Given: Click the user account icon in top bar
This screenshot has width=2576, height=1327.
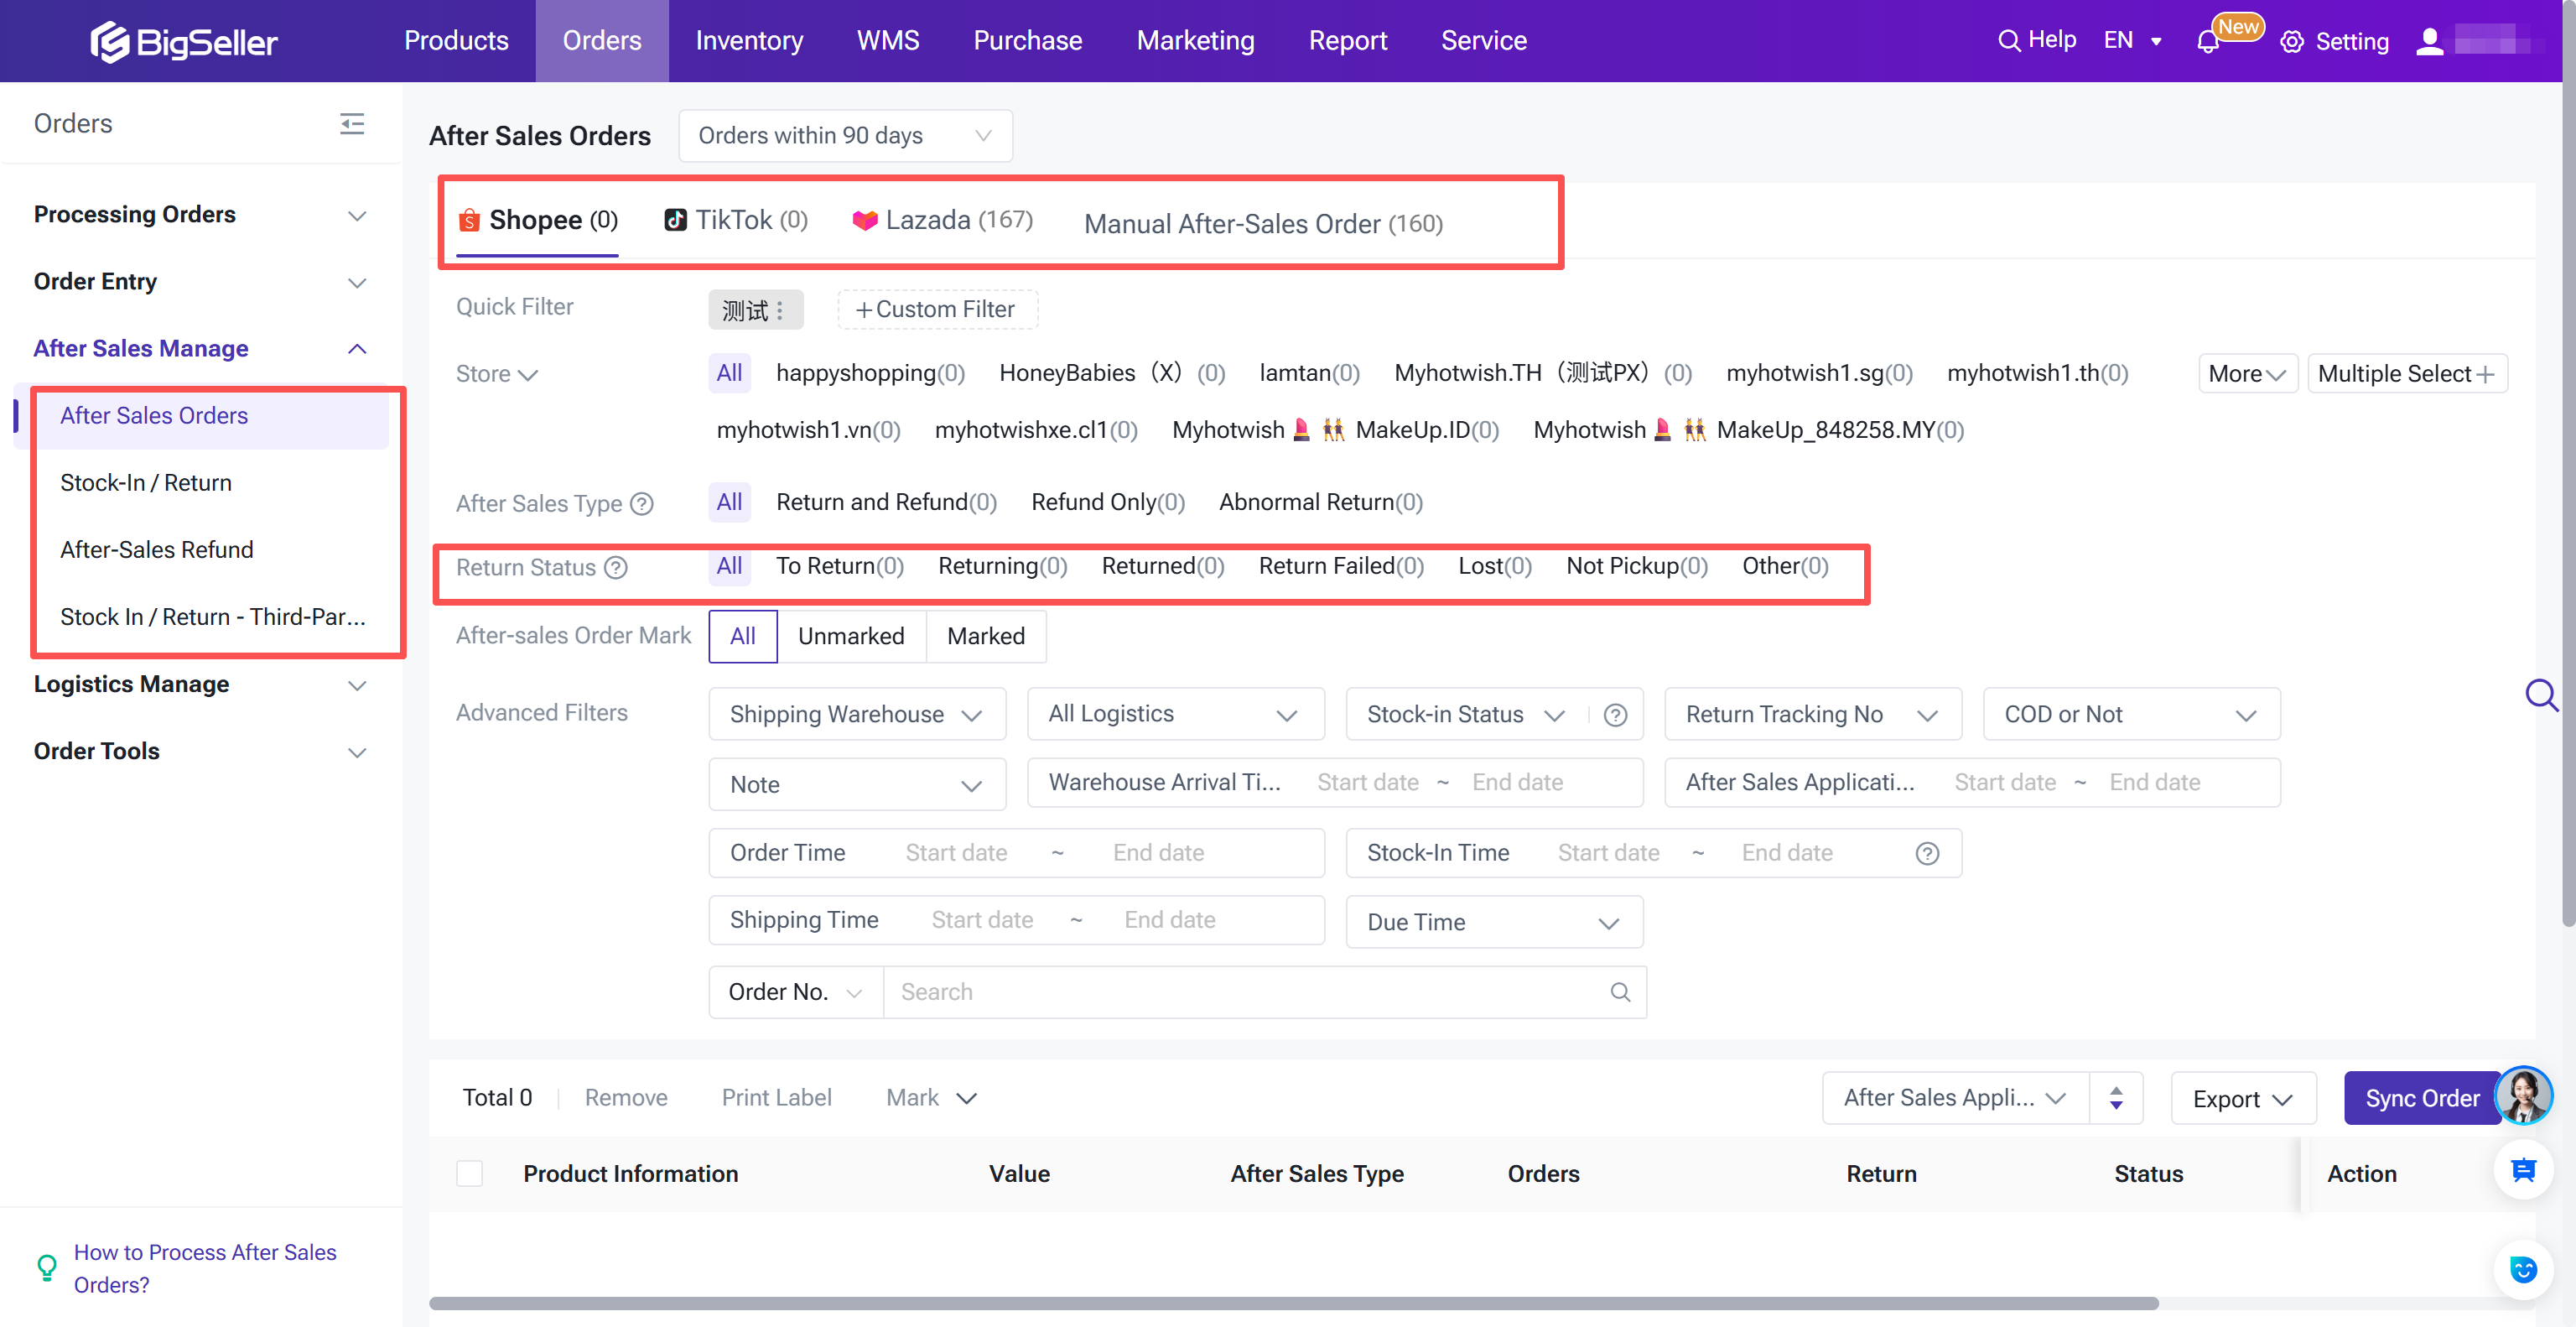Looking at the screenshot, I should pyautogui.click(x=2430, y=41).
